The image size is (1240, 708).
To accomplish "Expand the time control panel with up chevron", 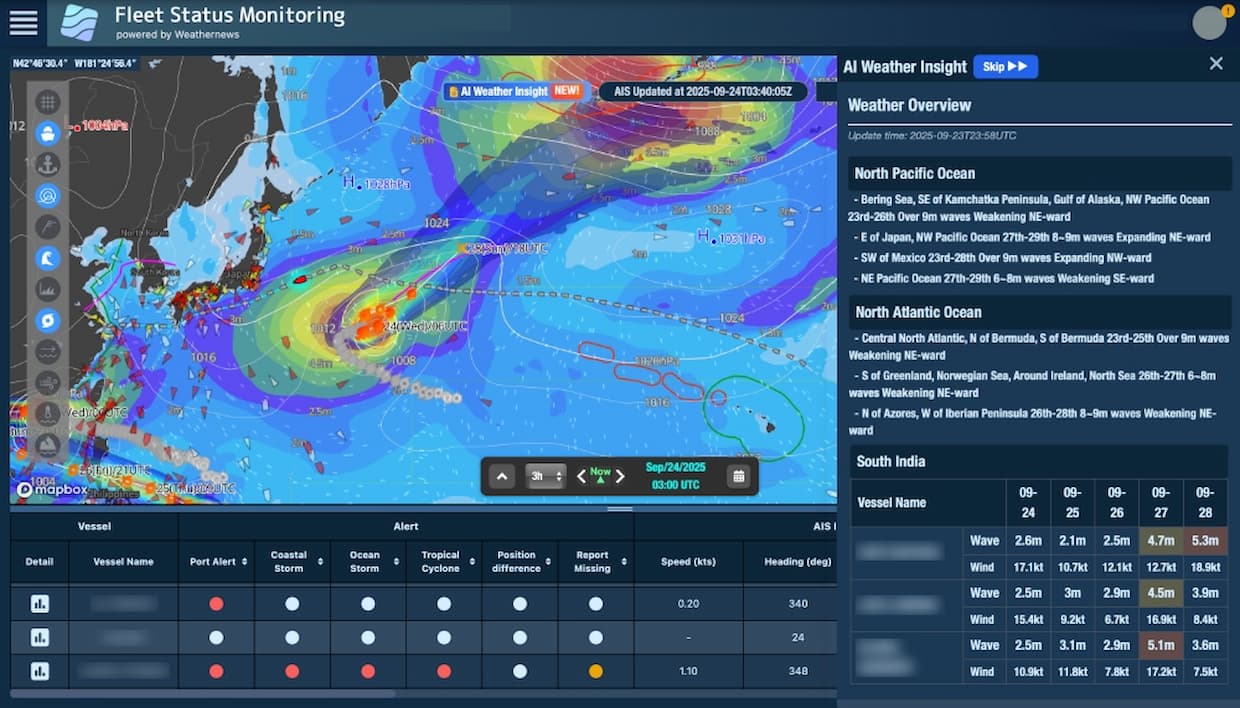I will (x=502, y=476).
